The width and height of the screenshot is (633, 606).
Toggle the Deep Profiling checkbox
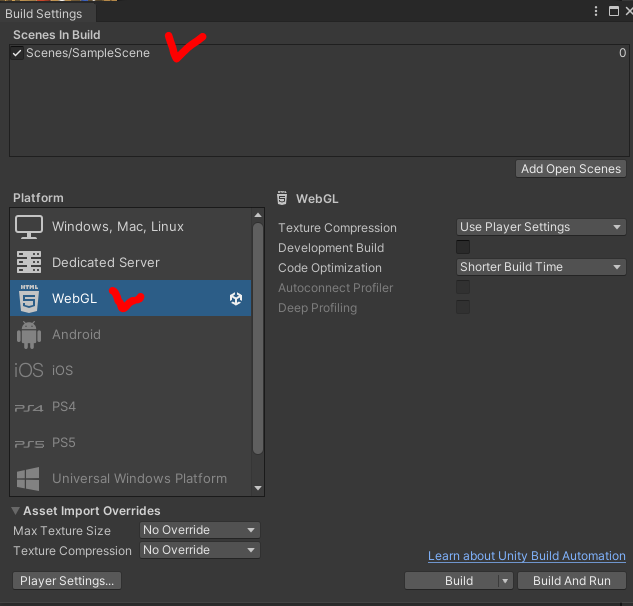click(463, 307)
